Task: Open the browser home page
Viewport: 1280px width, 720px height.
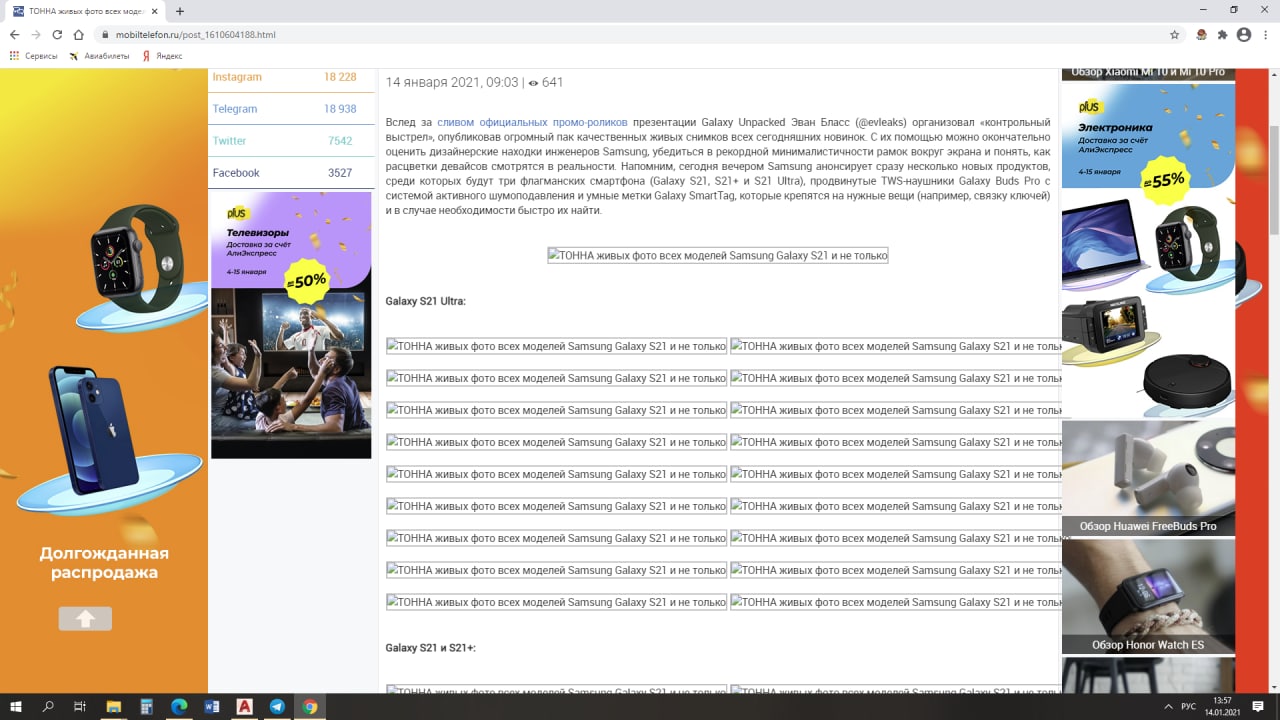Action: pyautogui.click(x=78, y=34)
